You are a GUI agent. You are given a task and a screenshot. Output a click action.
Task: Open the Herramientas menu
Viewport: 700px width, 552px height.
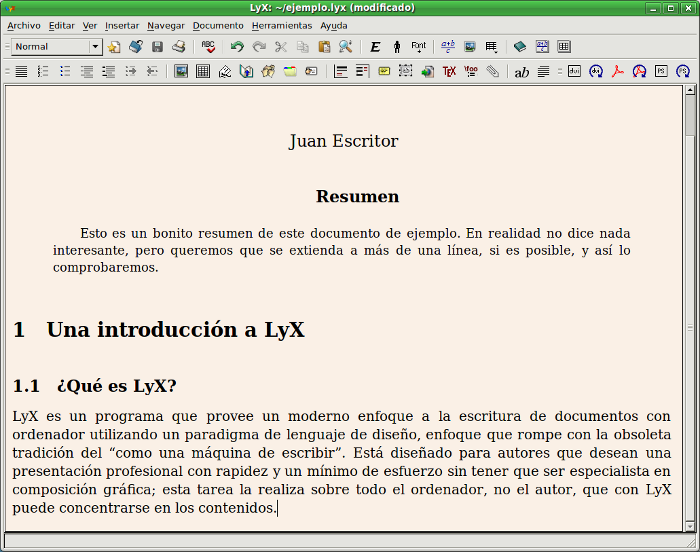tap(282, 26)
